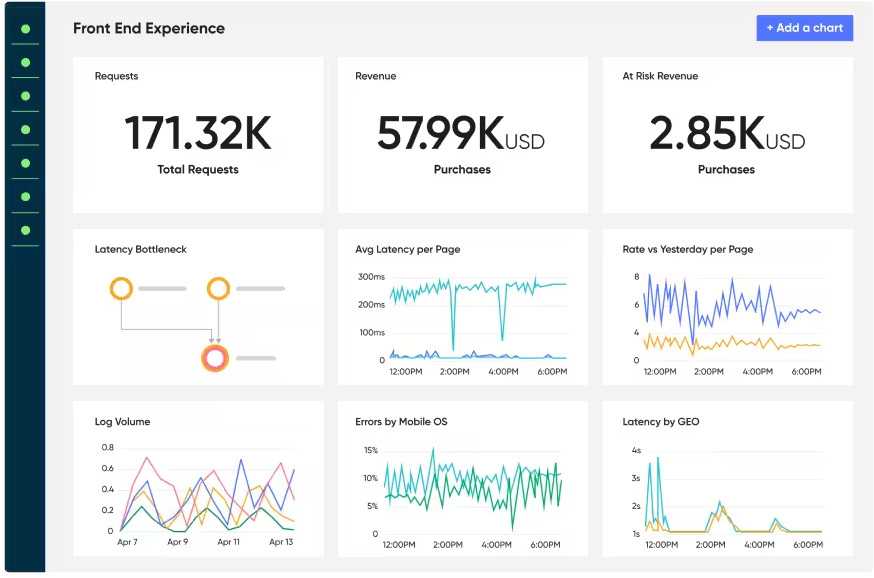The height and width of the screenshot is (578, 874).
Task: Click the At Risk Revenue card title
Action: coord(660,76)
